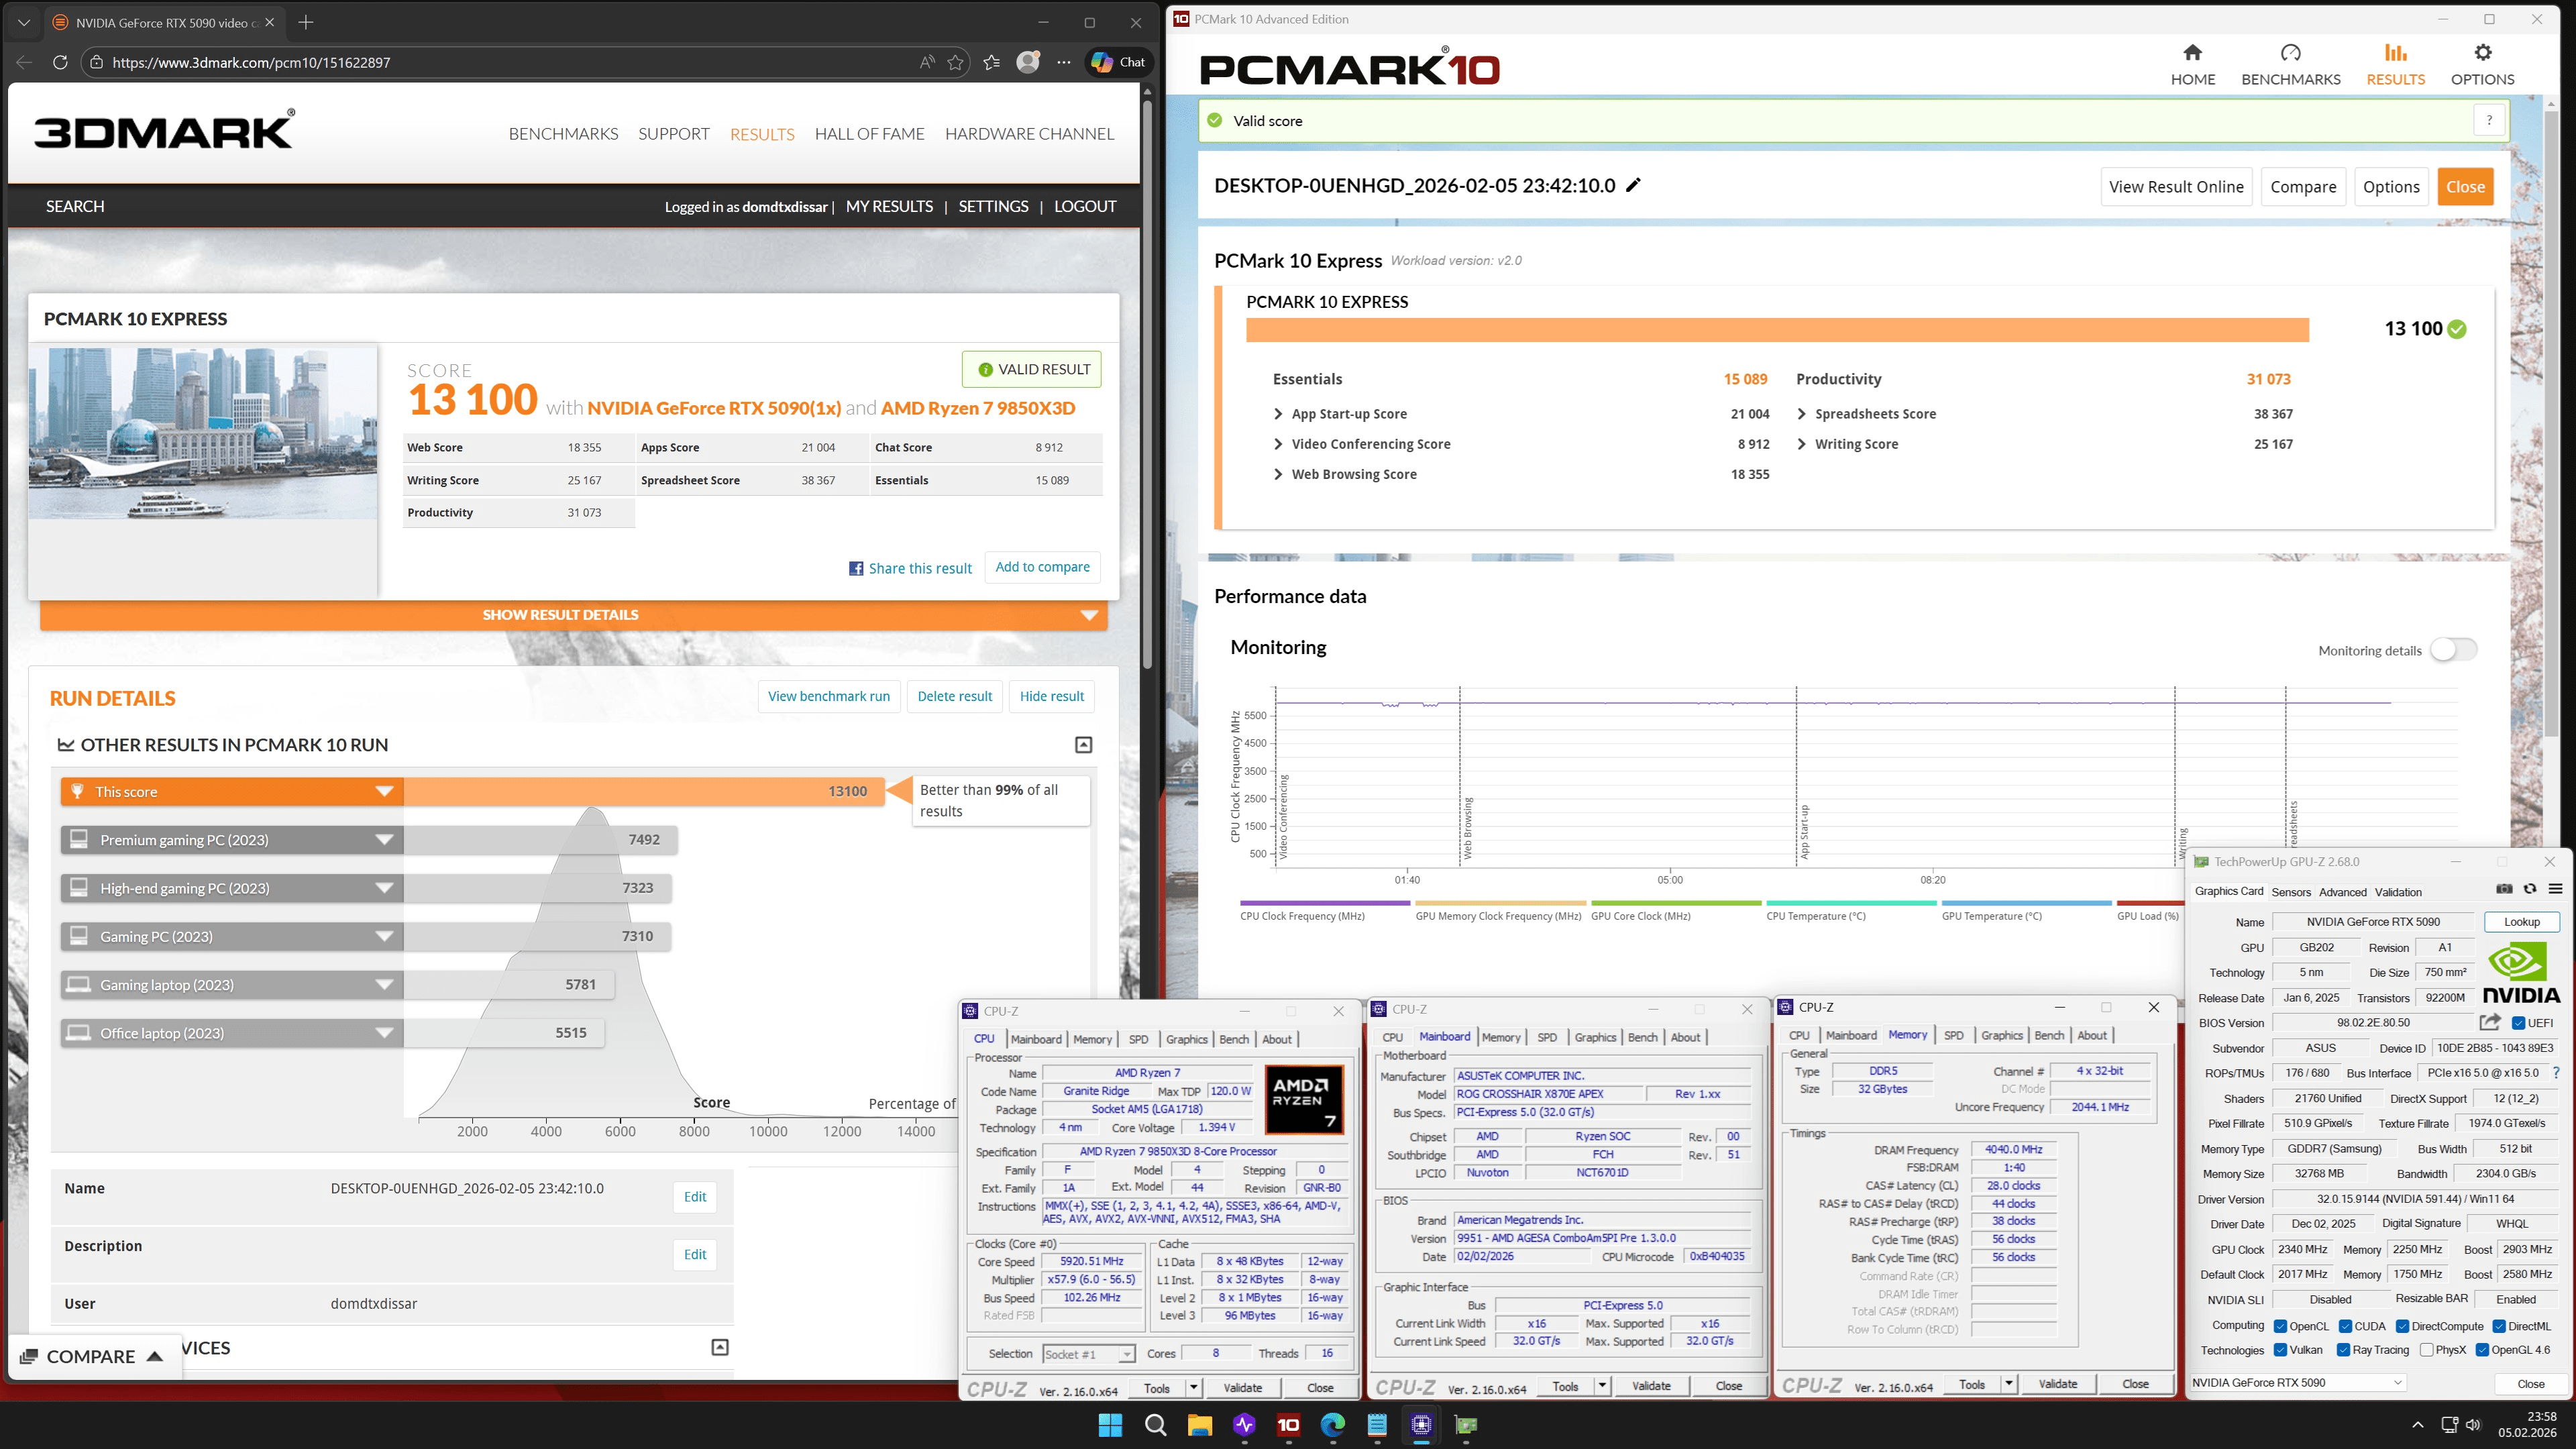Add the 3DMark page to favorites
Screen dimensions: 2576x1449
[x=955, y=62]
